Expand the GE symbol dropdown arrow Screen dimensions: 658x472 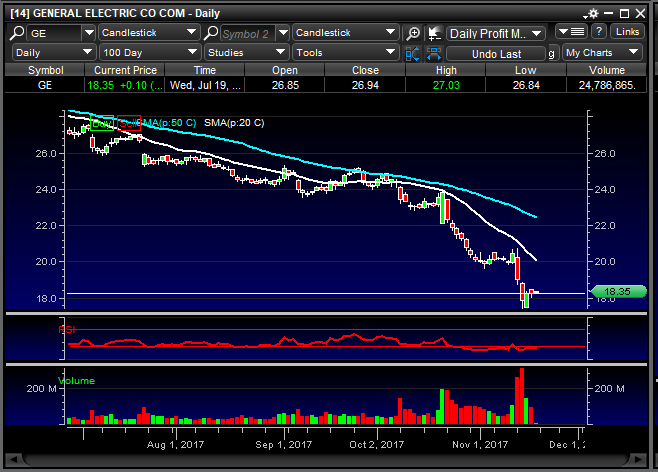[89, 33]
